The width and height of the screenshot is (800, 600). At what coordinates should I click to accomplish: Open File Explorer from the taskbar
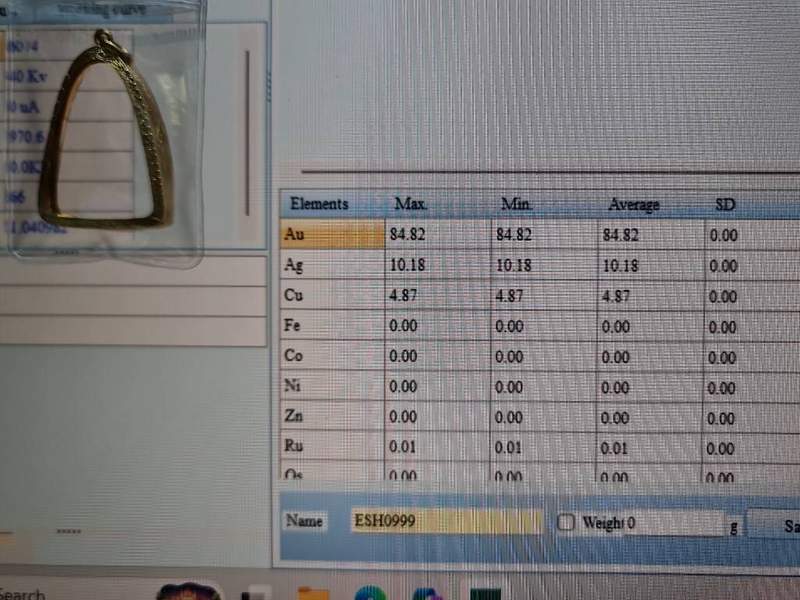(x=313, y=593)
